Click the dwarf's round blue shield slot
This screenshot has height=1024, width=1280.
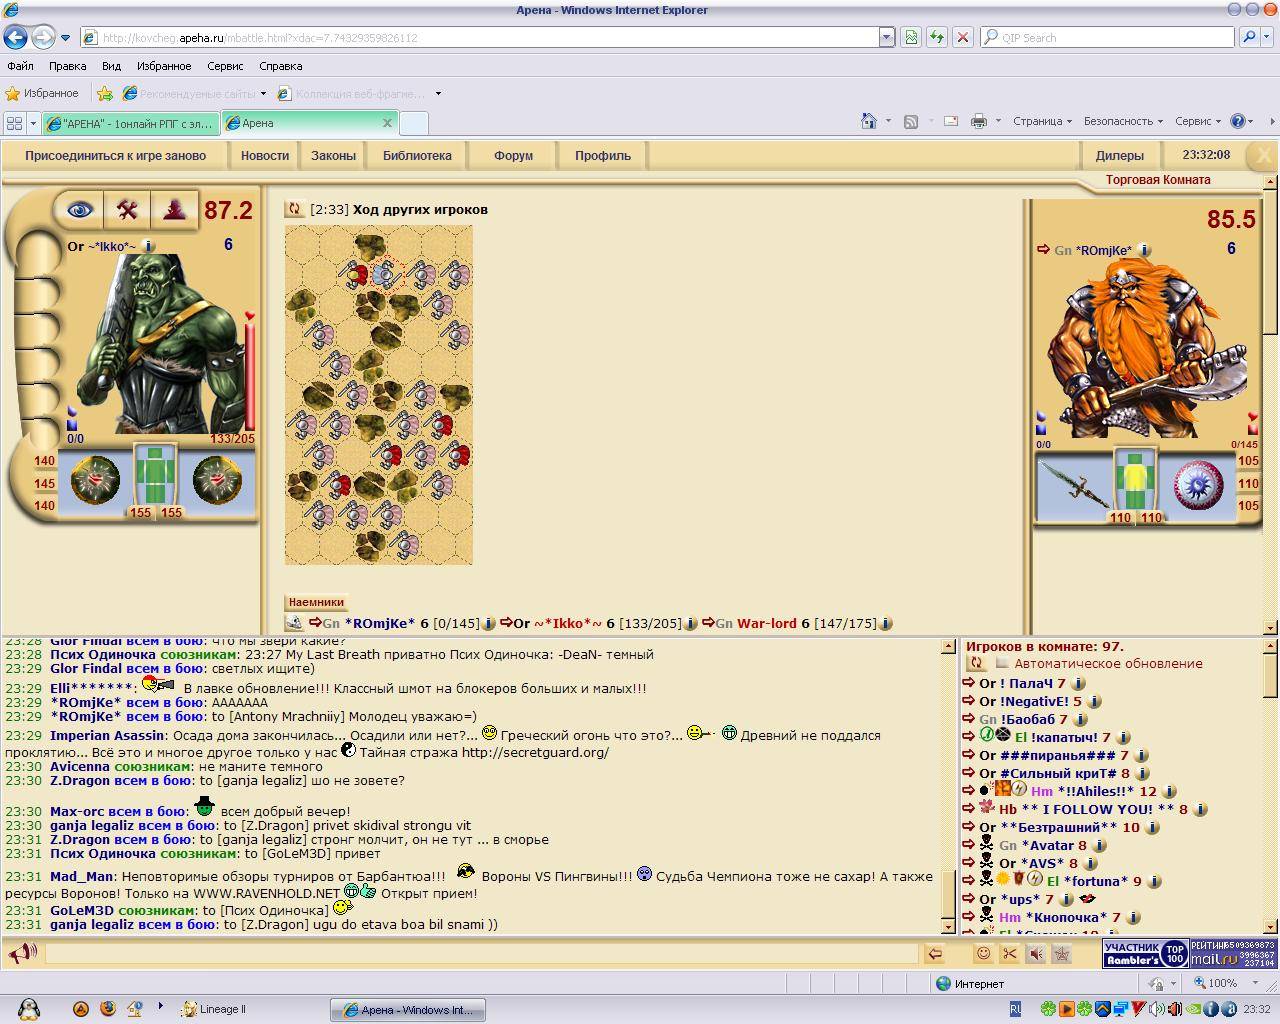[1197, 485]
